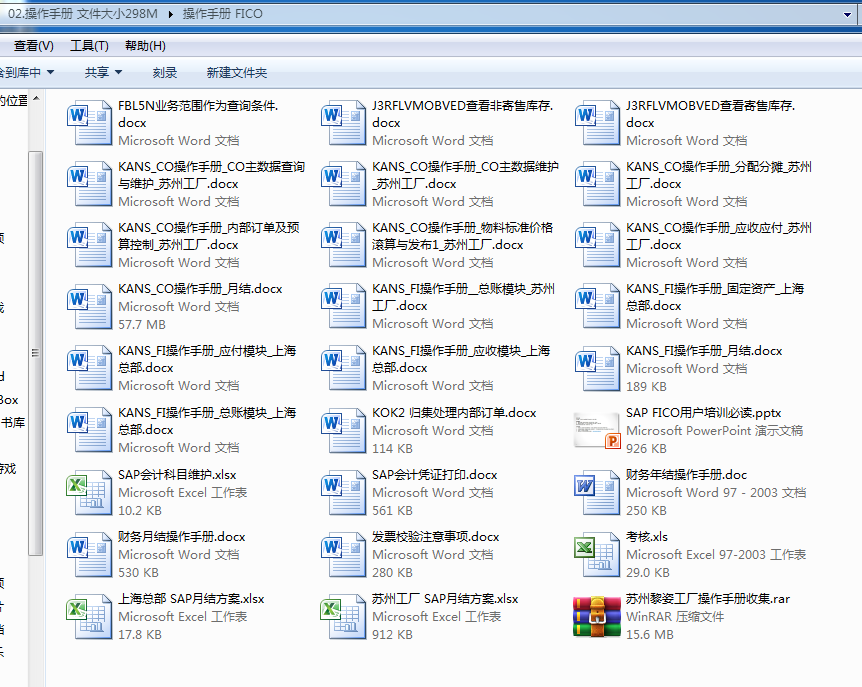Viewport: 862px width, 687px height.
Task: Click 57.7 MB size under KANS_CO月结
Action: click(x=142, y=324)
